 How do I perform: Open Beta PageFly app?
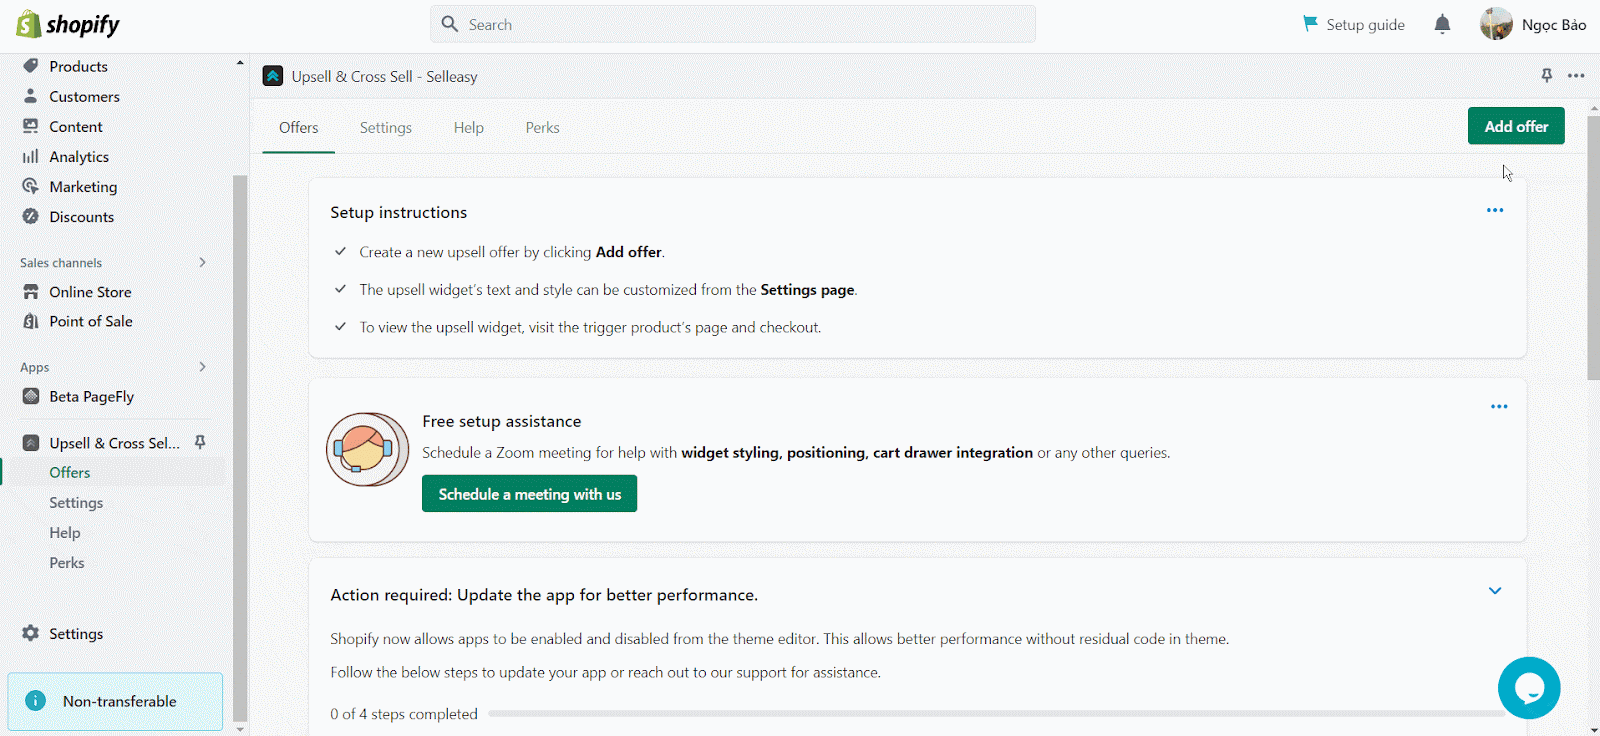coord(91,396)
